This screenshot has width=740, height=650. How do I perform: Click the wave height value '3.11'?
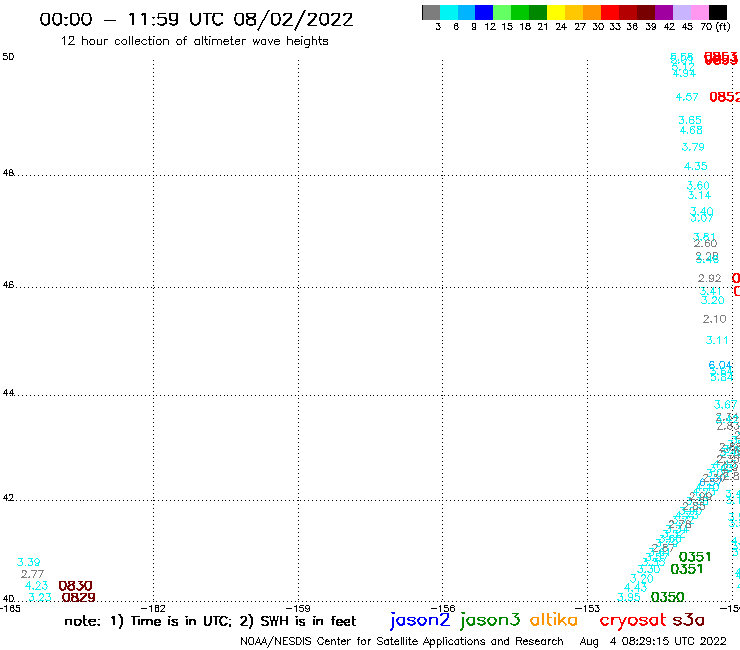coord(717,340)
